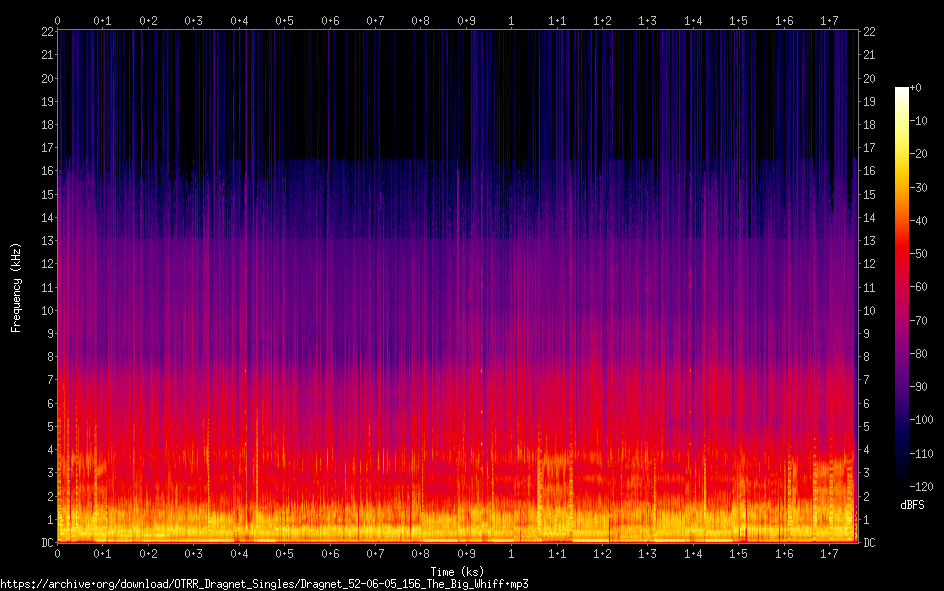Open the archive.org MP3 download URL
944x591 pixels.
[264, 583]
